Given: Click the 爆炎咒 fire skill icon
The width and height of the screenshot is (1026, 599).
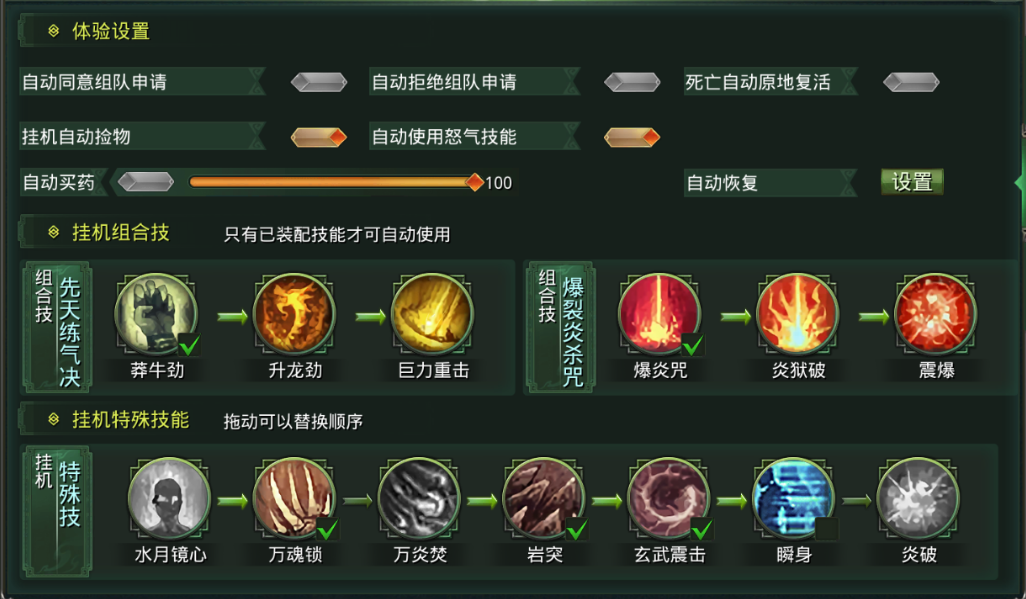Looking at the screenshot, I should pos(660,316).
